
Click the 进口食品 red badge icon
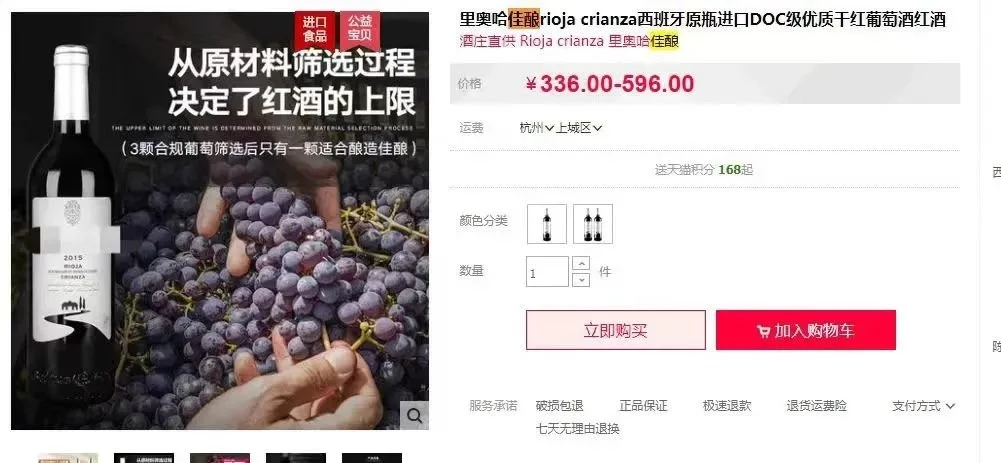point(315,29)
